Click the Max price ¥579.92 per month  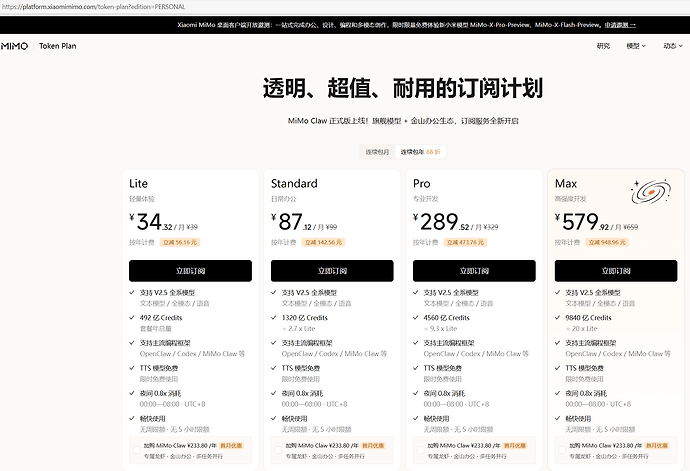(x=596, y=222)
